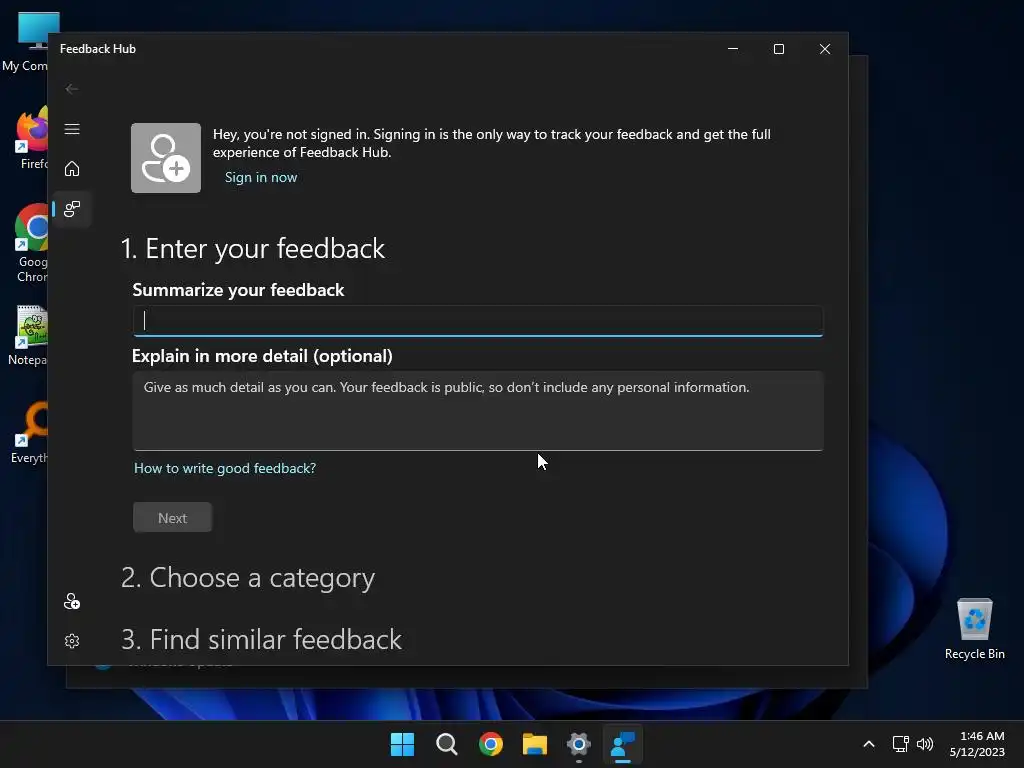Expand the Find similar feedback step

(x=261, y=639)
